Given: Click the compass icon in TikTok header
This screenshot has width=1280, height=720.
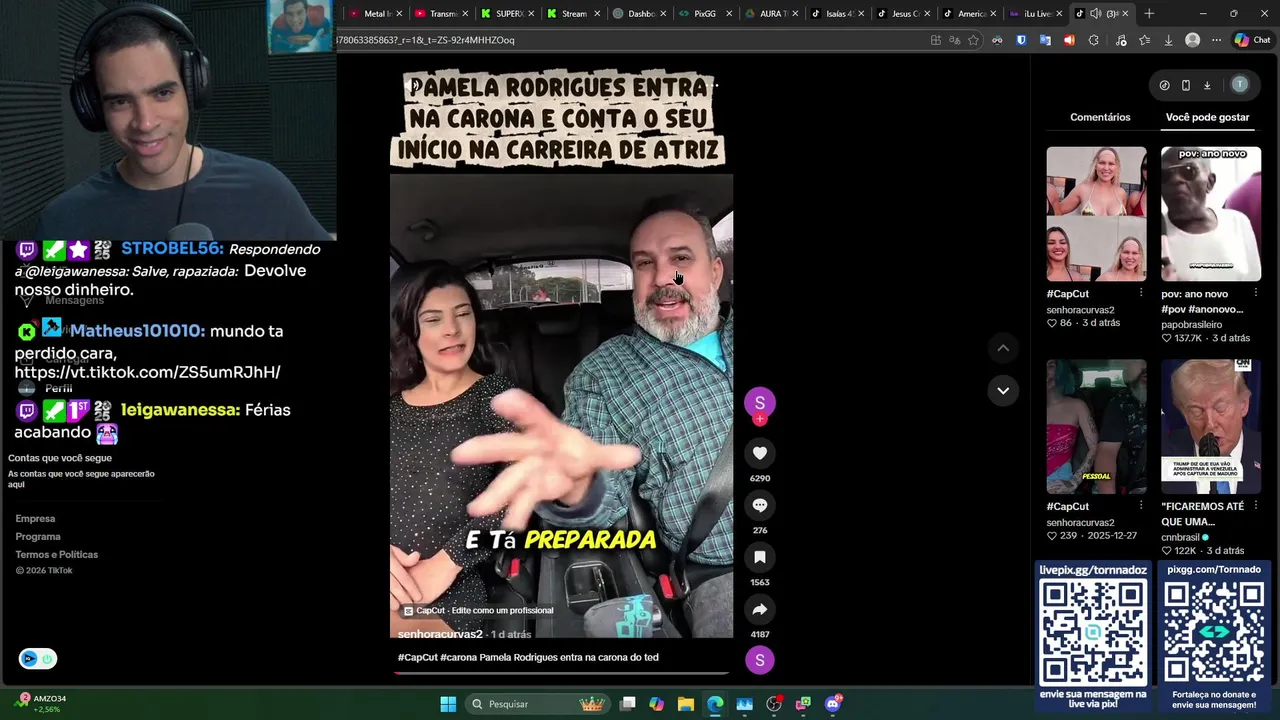Looking at the screenshot, I should coord(1164,85).
